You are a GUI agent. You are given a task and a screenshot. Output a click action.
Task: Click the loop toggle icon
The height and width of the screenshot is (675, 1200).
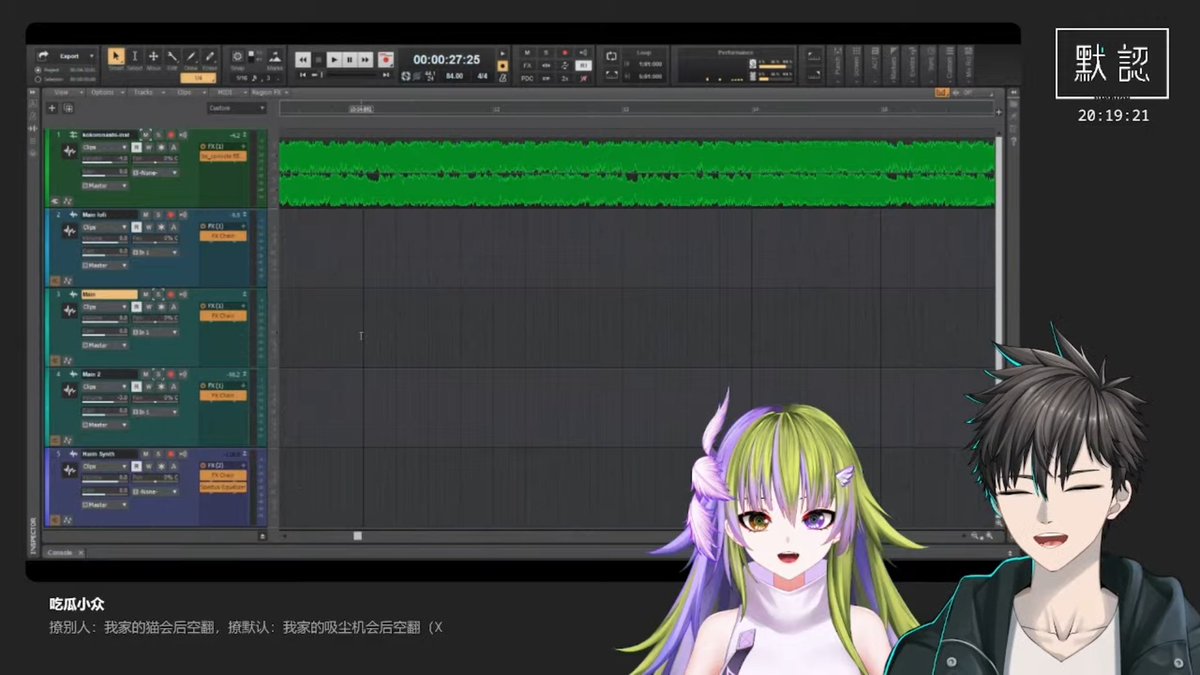click(611, 56)
